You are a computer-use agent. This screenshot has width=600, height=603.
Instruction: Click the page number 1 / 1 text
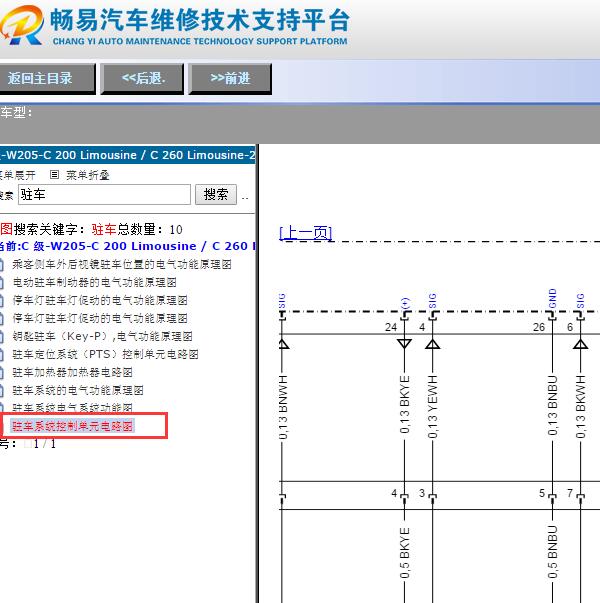coord(45,444)
